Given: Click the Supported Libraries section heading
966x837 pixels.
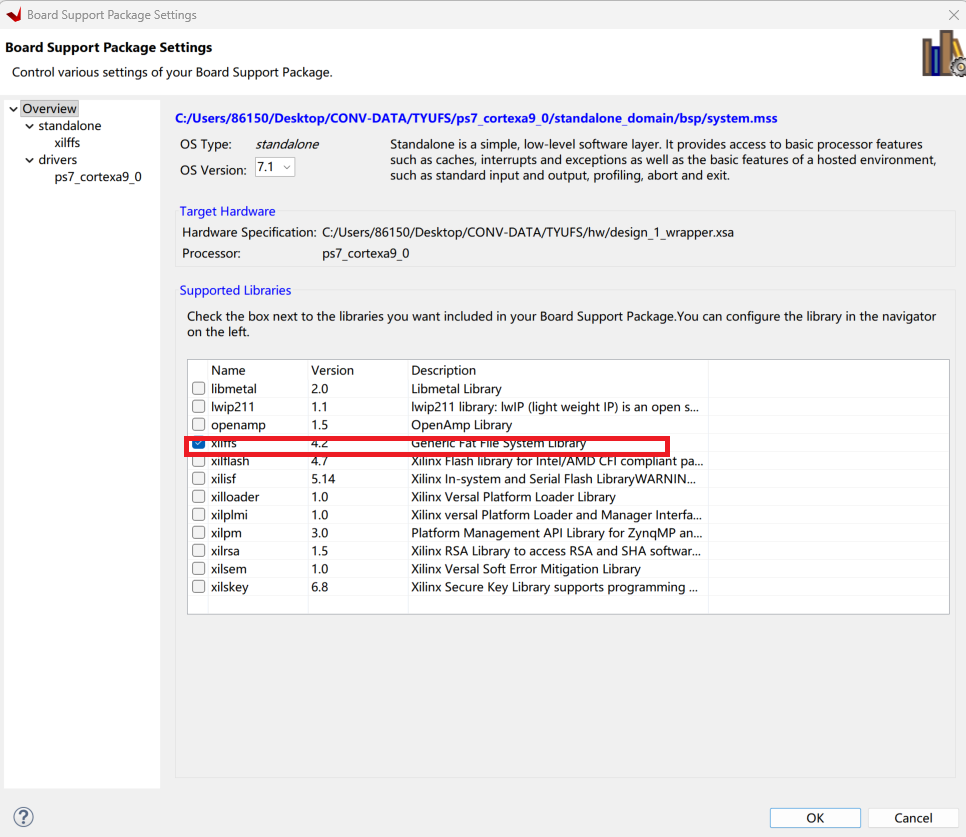Looking at the screenshot, I should pos(235,290).
